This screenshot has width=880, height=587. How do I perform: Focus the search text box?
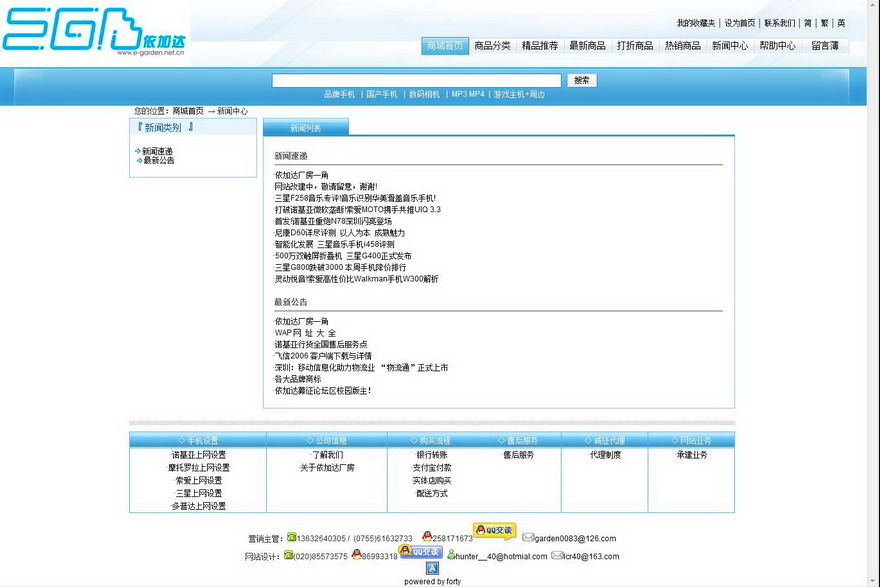point(416,80)
